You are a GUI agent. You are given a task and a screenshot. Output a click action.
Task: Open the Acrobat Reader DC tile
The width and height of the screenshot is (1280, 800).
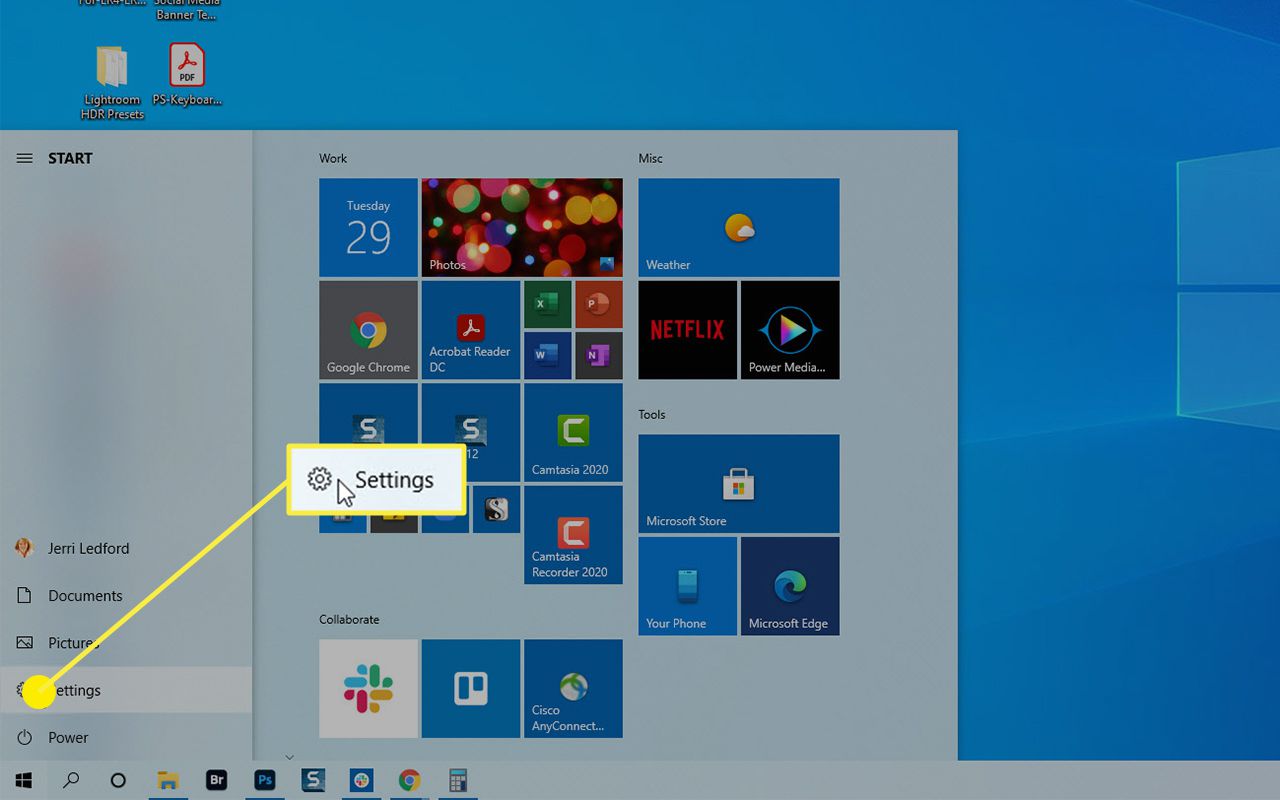[471, 330]
